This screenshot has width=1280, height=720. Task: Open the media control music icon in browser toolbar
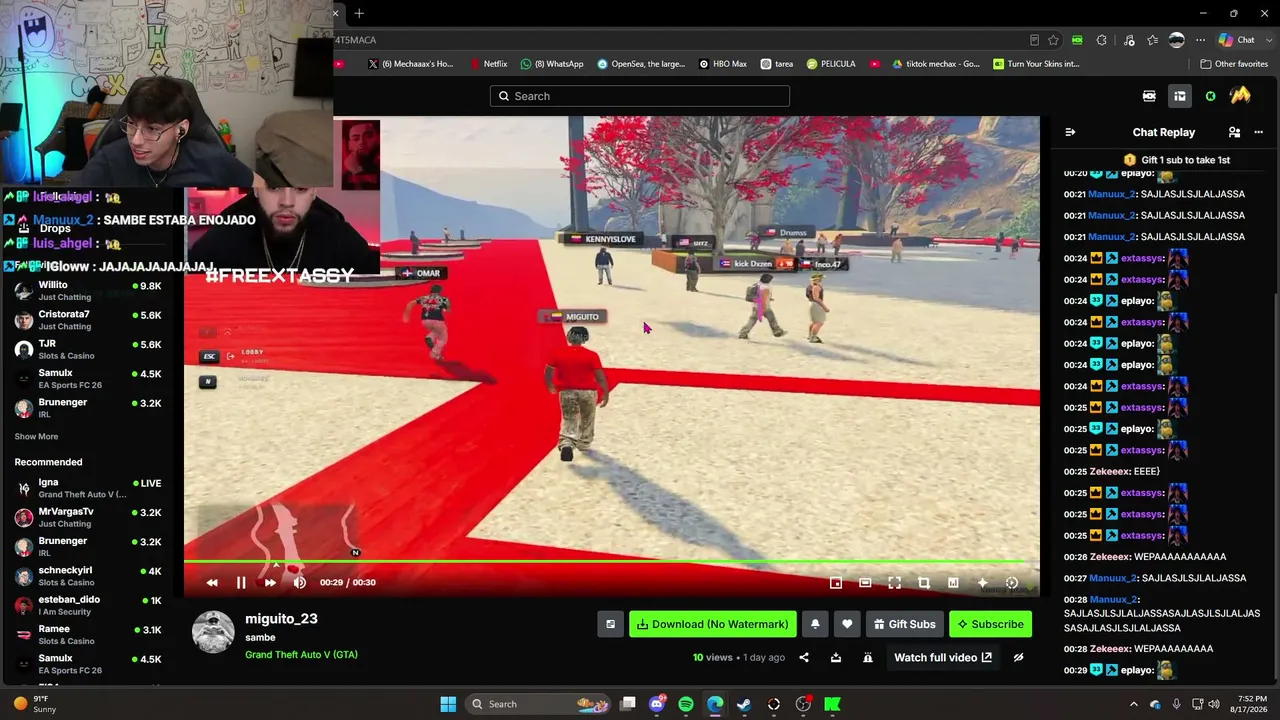[1129, 40]
